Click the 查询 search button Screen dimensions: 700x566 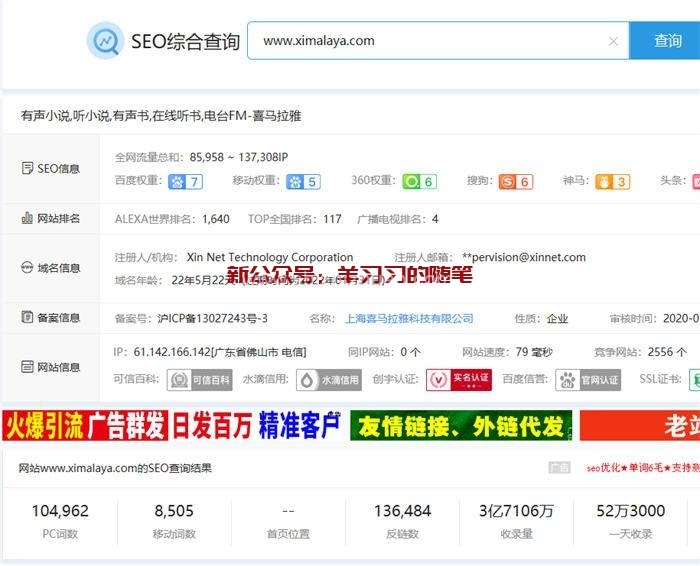[667, 41]
